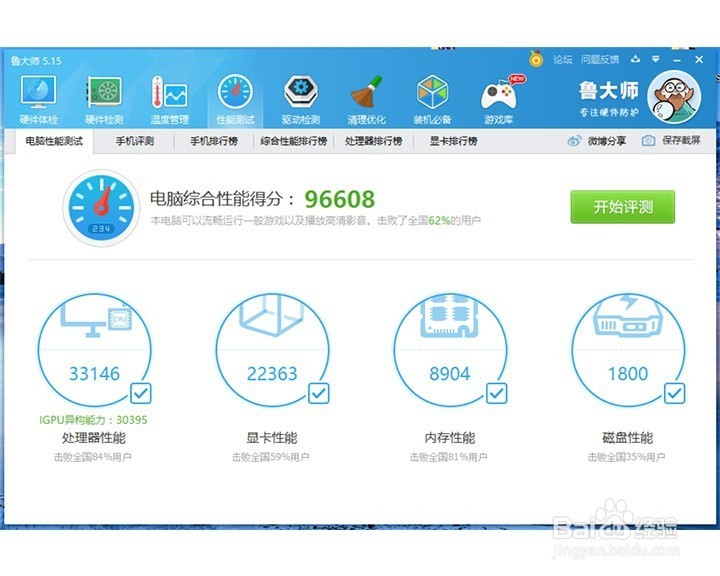Switch to the 电脑性能测试 tab
The width and height of the screenshot is (720, 576).
pos(54,141)
